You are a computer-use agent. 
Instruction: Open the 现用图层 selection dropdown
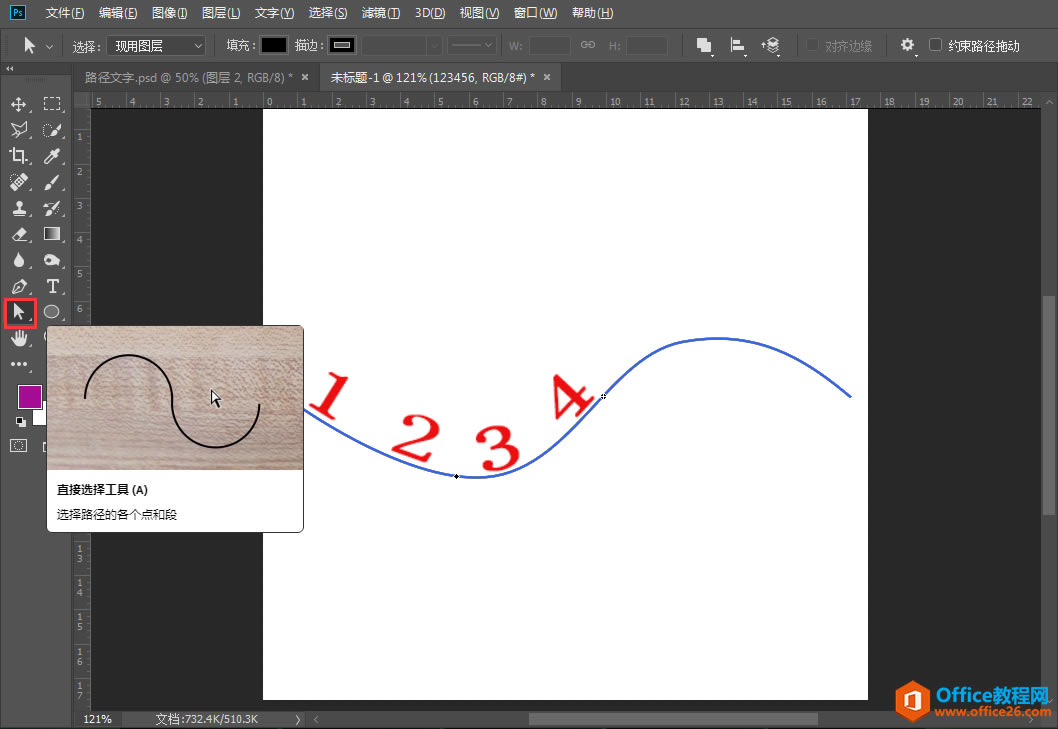(x=156, y=46)
